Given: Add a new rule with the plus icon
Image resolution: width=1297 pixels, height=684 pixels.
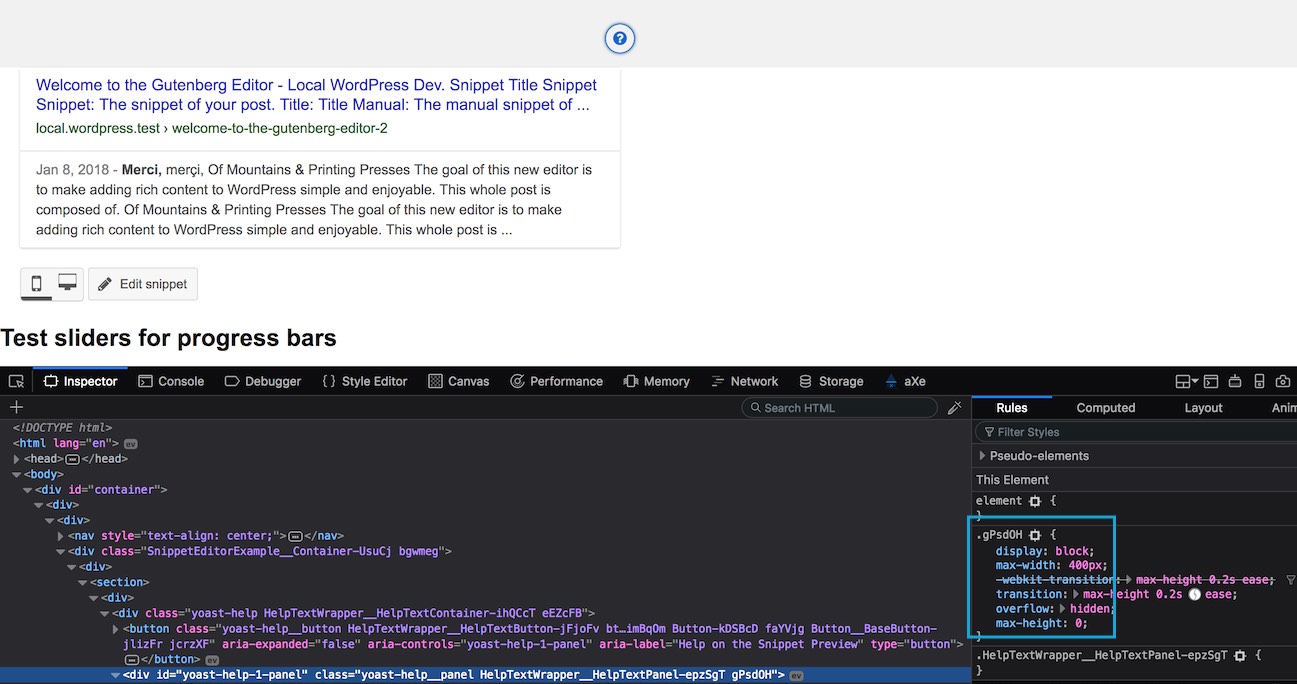Looking at the screenshot, I should coord(15,407).
